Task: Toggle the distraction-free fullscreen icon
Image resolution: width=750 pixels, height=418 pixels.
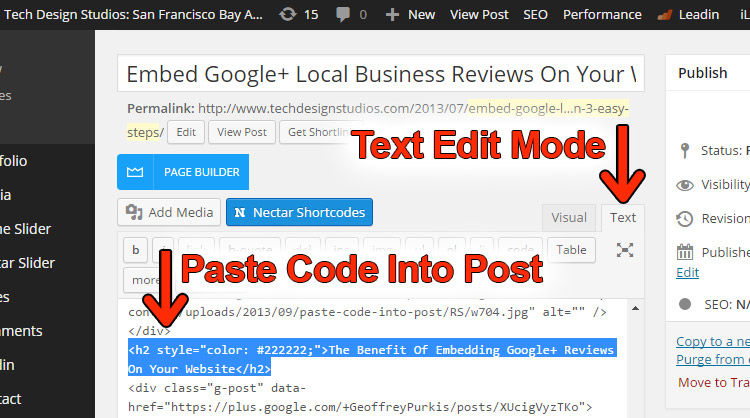Action: pos(625,250)
